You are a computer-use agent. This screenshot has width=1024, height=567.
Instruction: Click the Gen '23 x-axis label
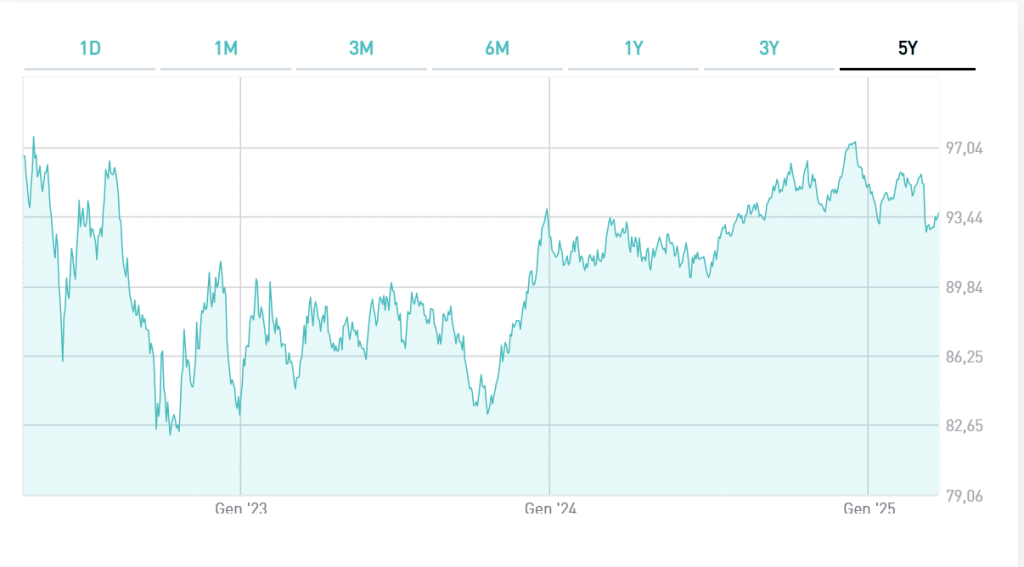241,509
